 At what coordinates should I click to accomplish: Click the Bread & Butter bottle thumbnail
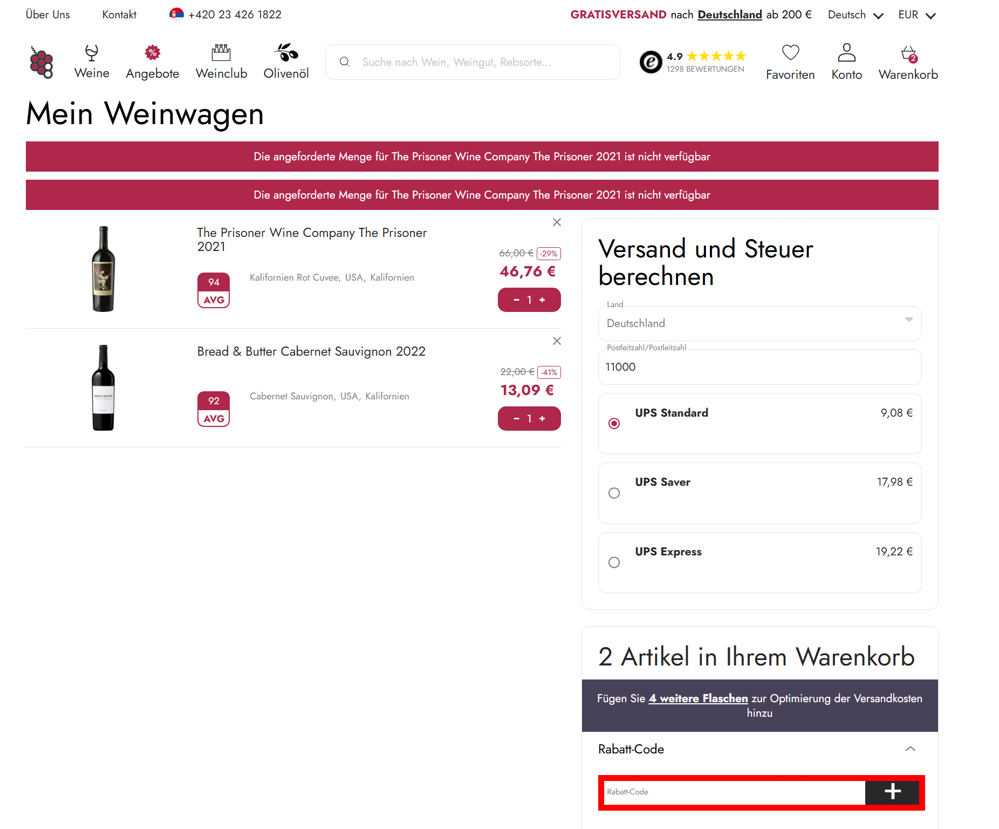click(103, 387)
